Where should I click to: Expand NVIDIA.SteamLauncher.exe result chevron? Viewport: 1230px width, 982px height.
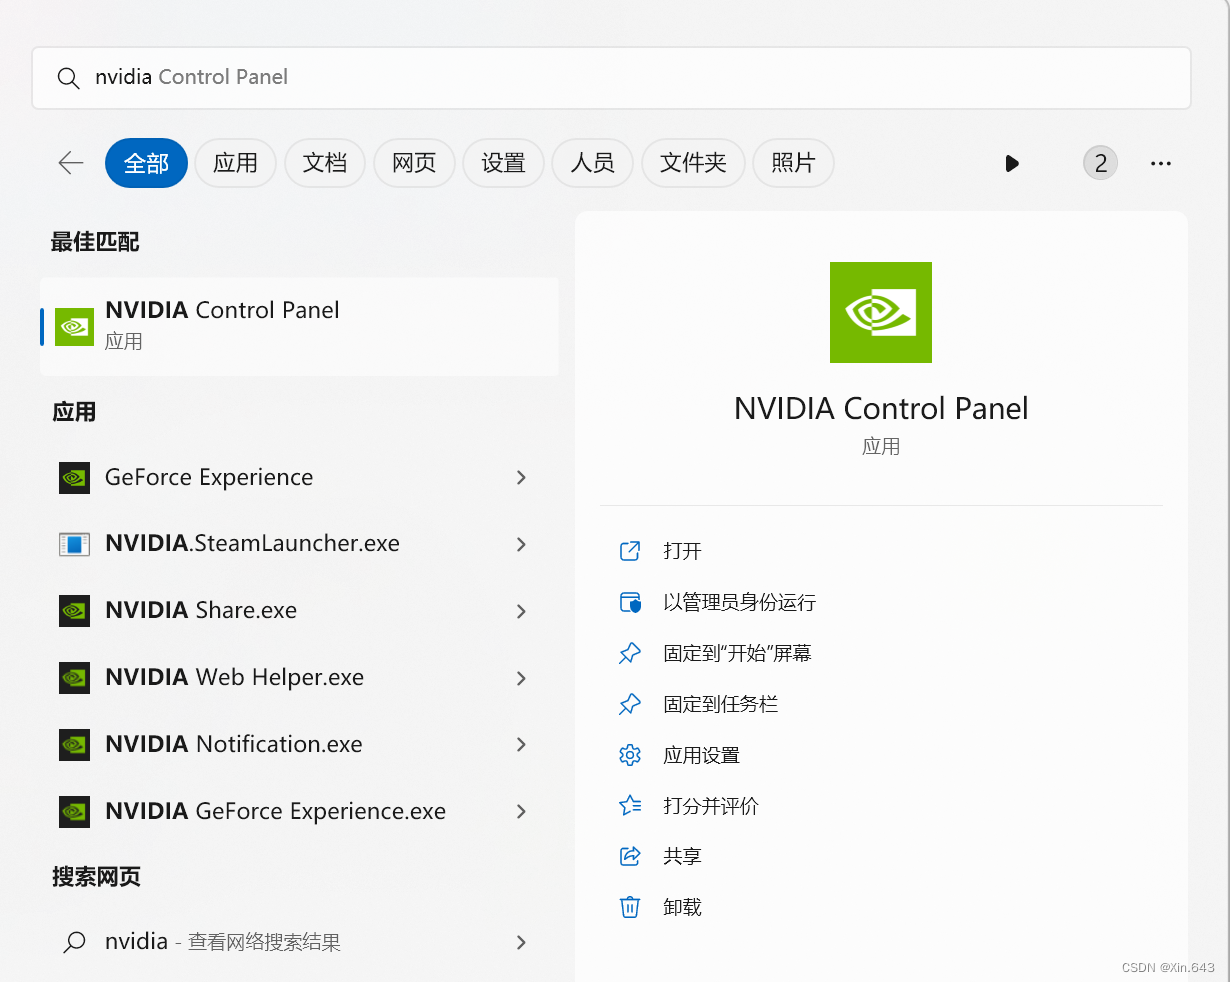[x=521, y=544]
